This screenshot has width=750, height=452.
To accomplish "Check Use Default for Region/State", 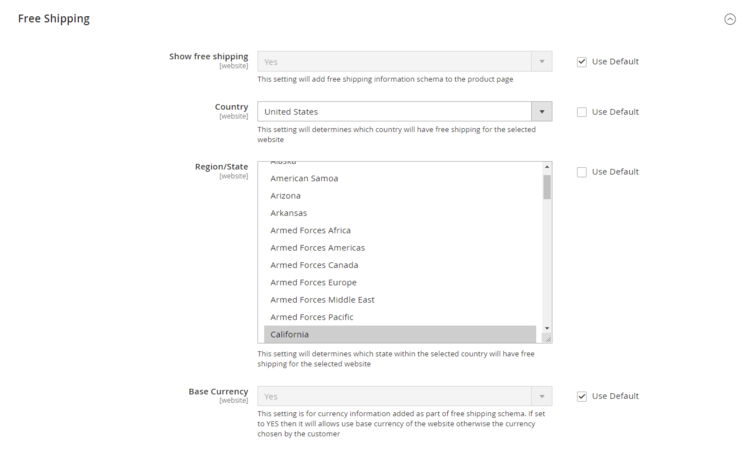I will (582, 172).
